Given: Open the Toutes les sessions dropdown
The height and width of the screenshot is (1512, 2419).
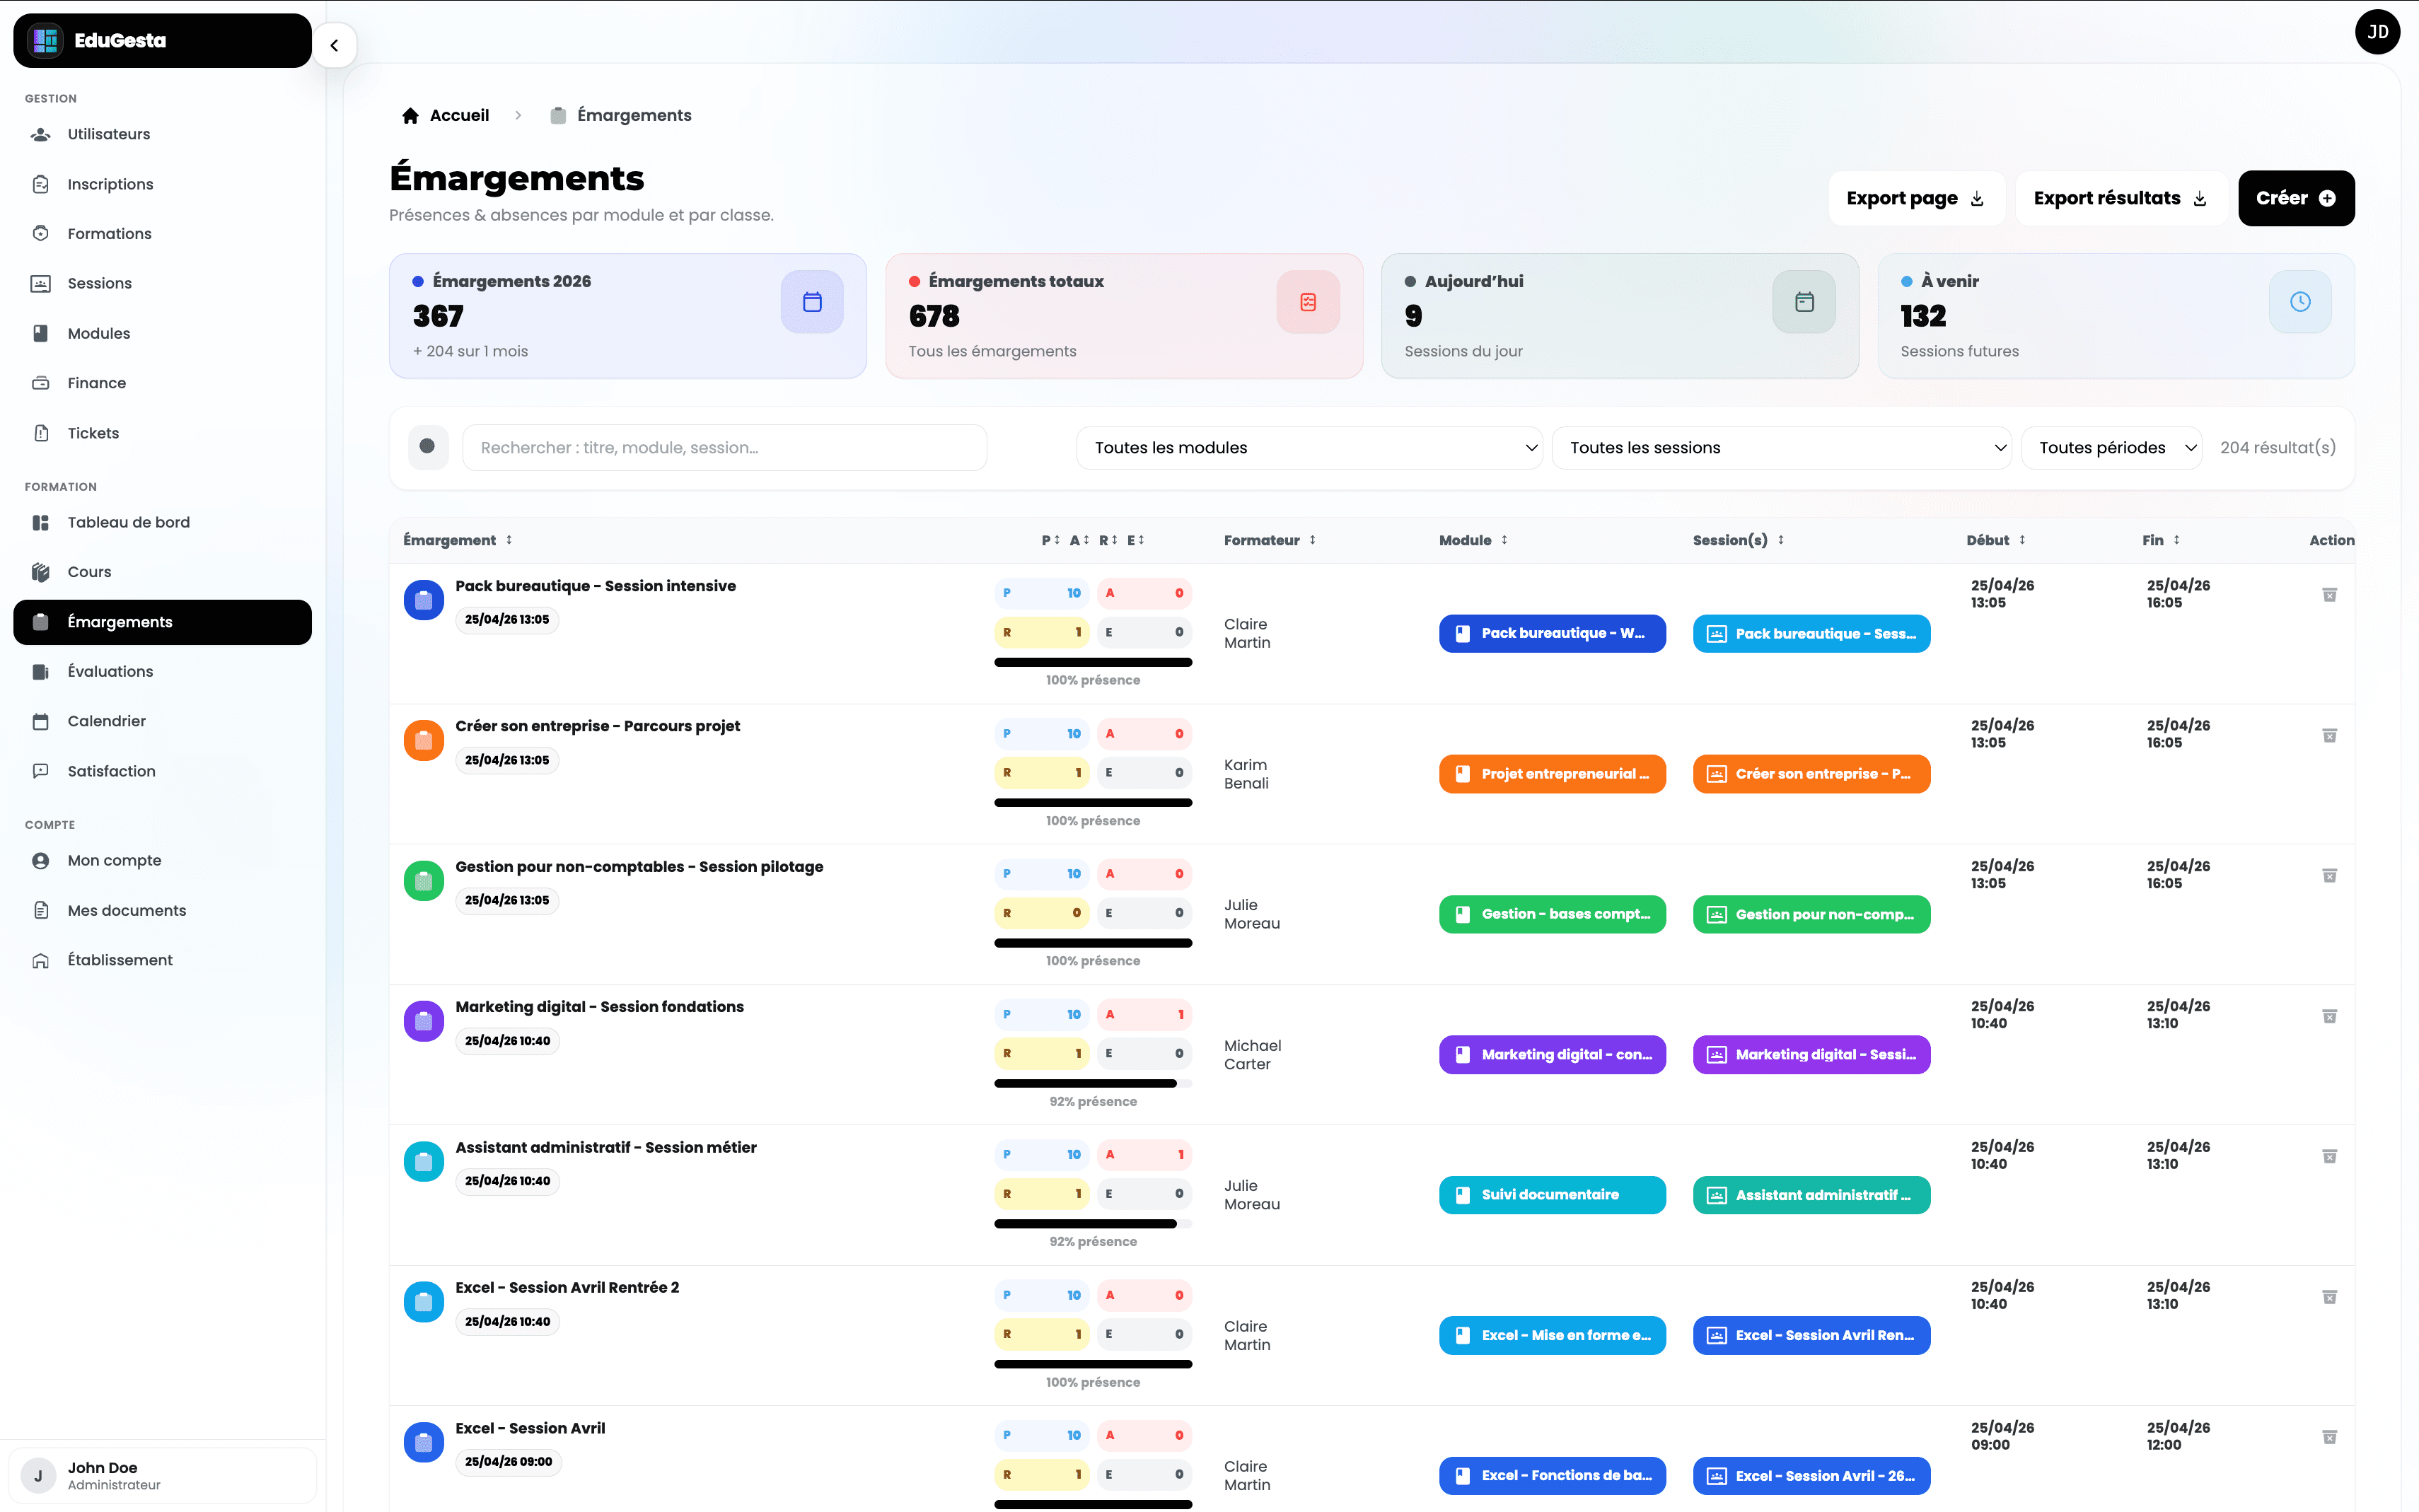Looking at the screenshot, I should coord(1782,447).
